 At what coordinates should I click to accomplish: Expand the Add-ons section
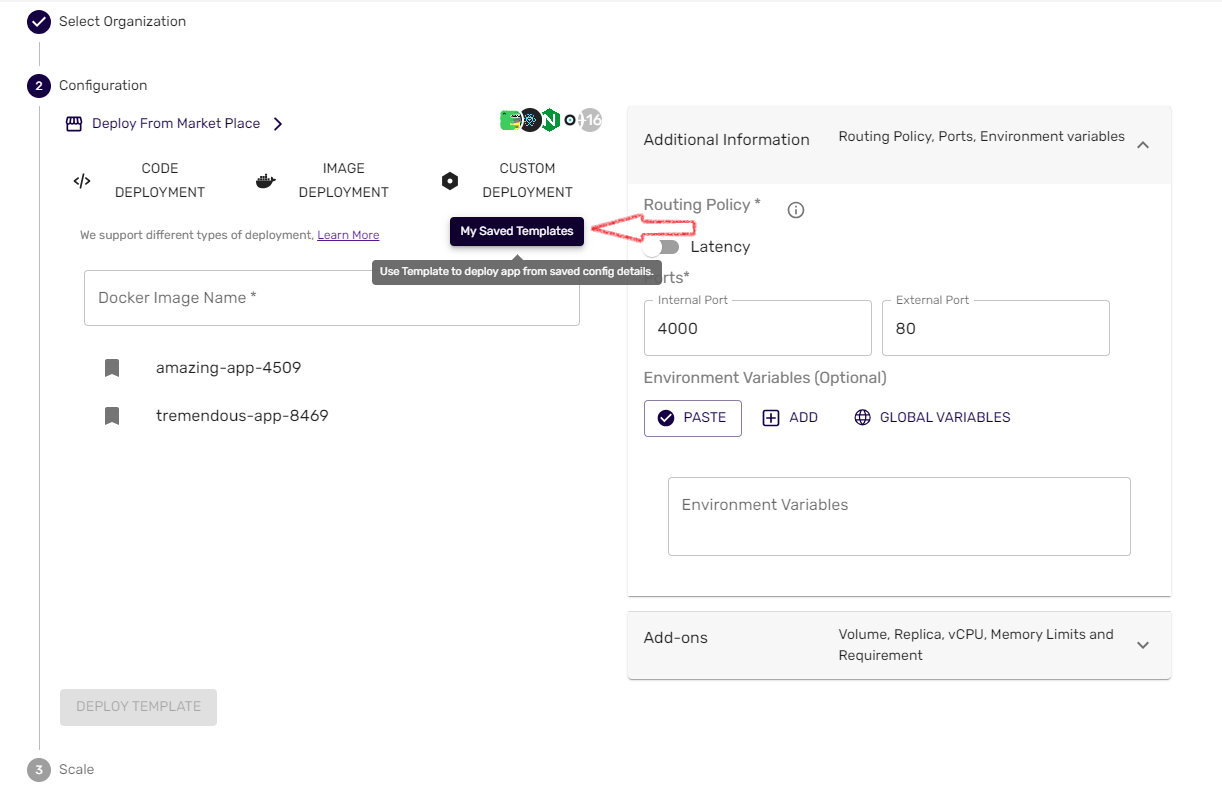tap(1143, 645)
